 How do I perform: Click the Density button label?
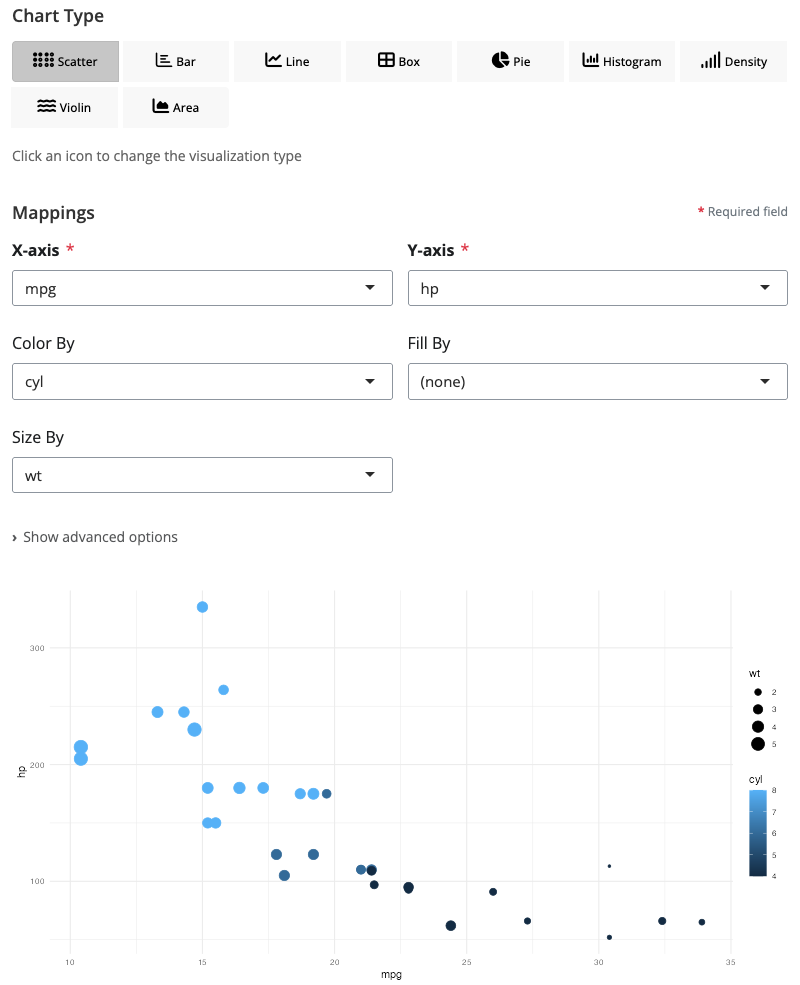click(x=746, y=62)
